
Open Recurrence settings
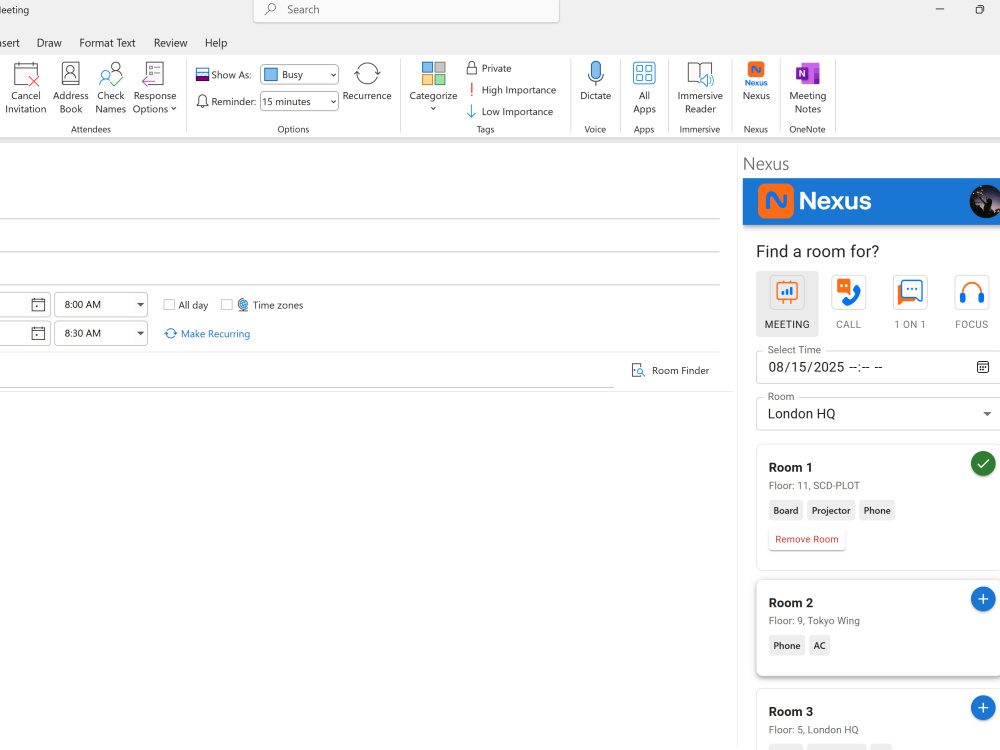pos(367,82)
